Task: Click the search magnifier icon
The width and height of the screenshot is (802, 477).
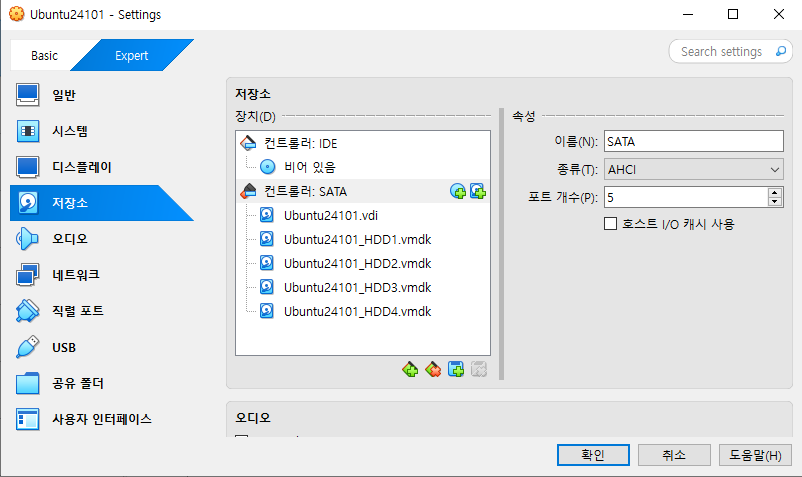Action: 781,51
